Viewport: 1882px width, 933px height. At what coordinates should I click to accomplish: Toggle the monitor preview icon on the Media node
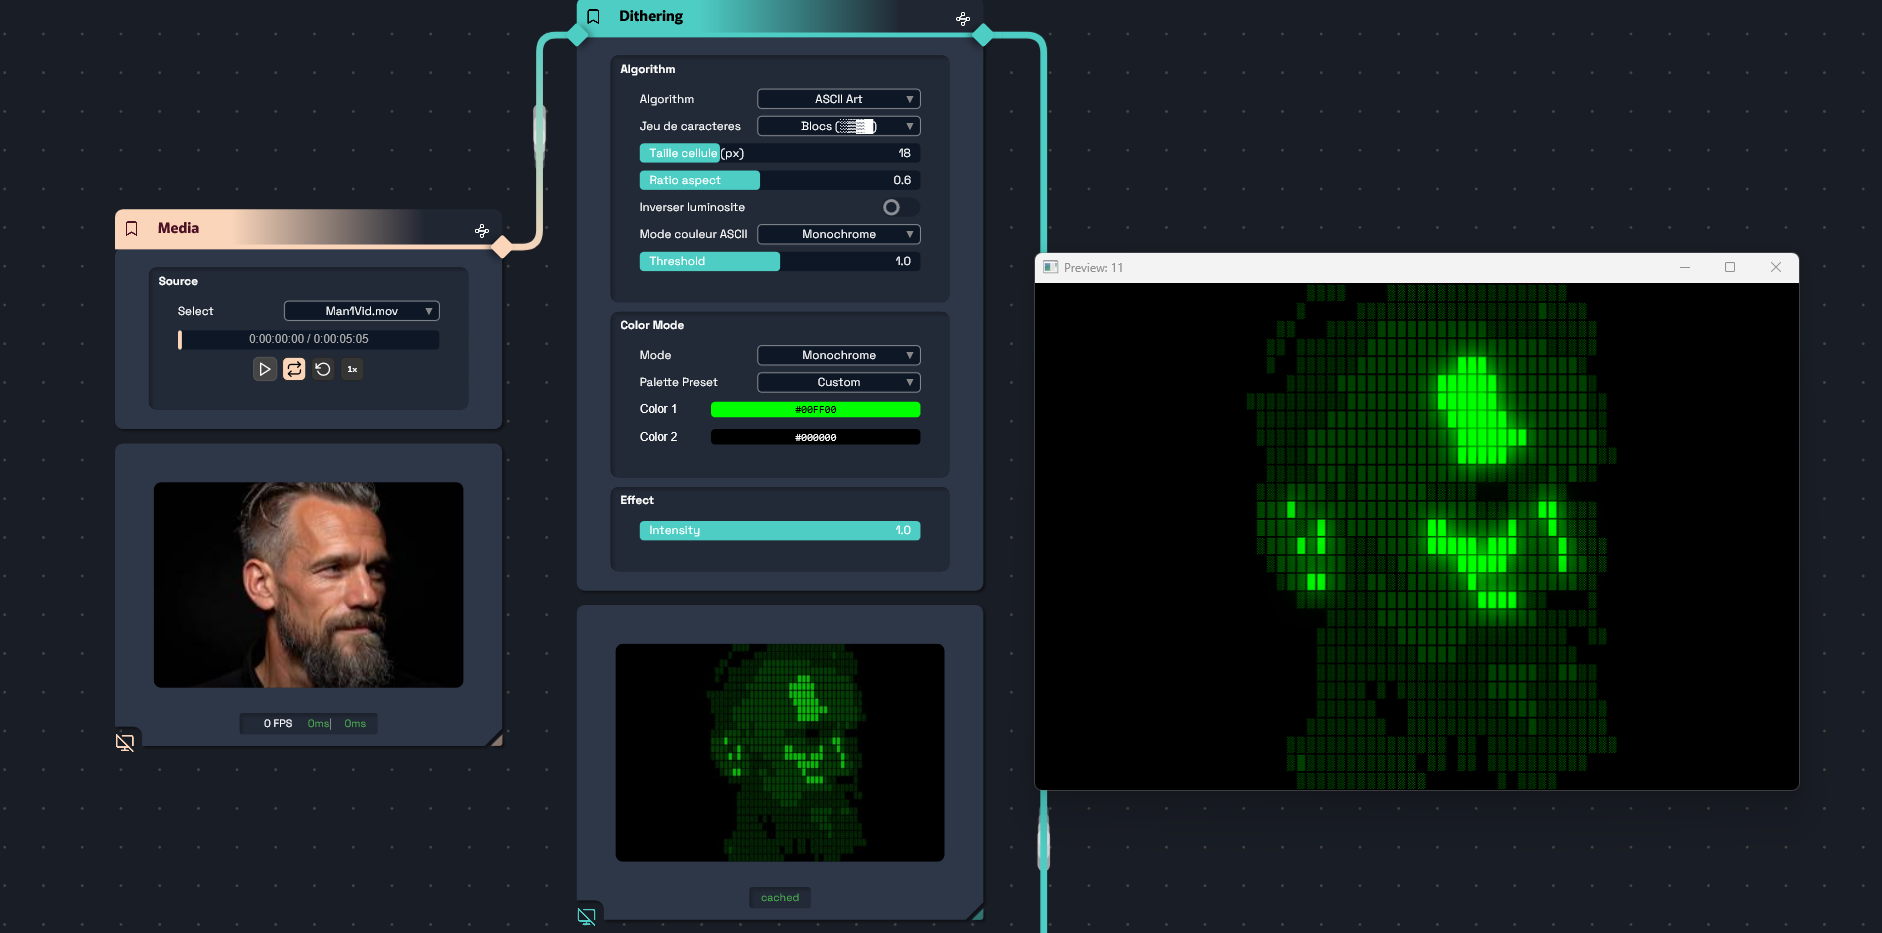pyautogui.click(x=124, y=742)
